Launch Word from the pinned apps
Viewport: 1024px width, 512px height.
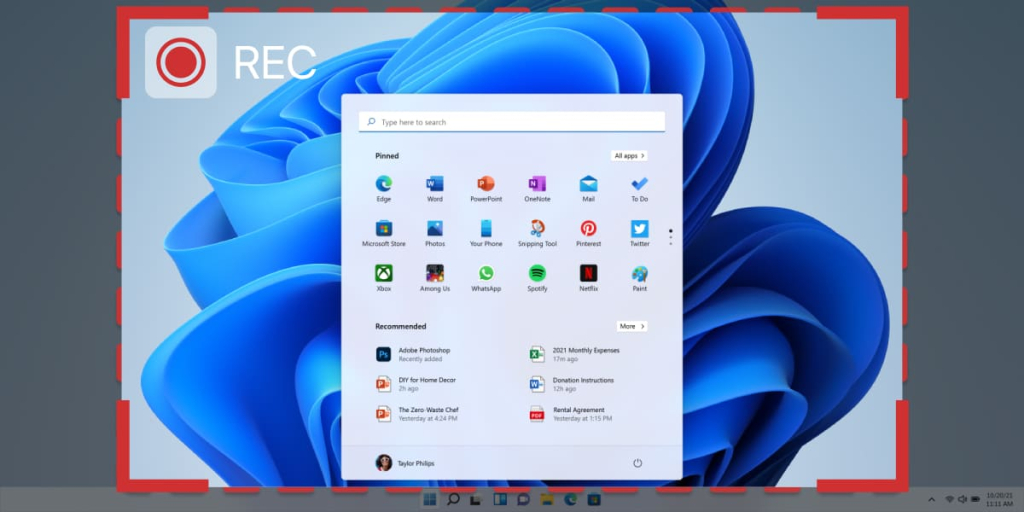435,189
